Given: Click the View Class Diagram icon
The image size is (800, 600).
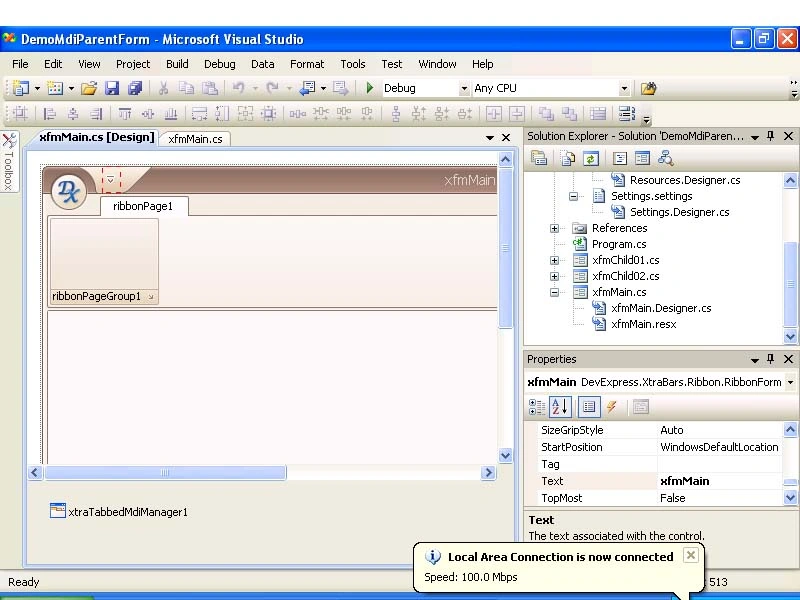Looking at the screenshot, I should point(665,159).
